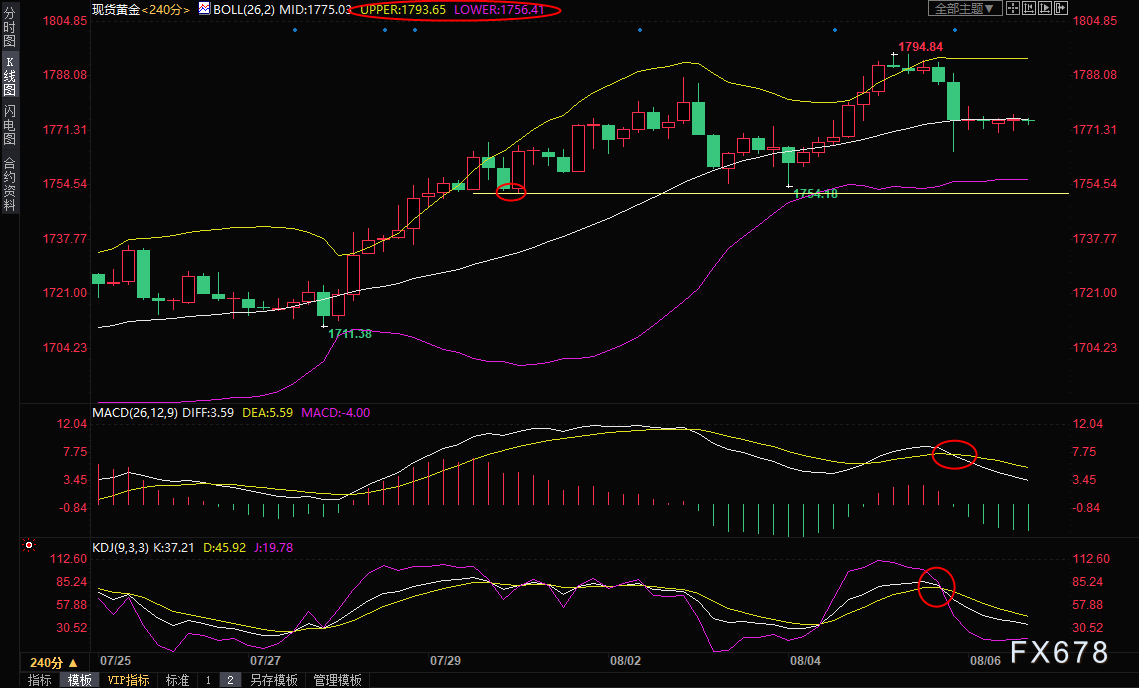The height and width of the screenshot is (688, 1139).
Task: Click the DIFF:3.59 value
Action: (208, 413)
